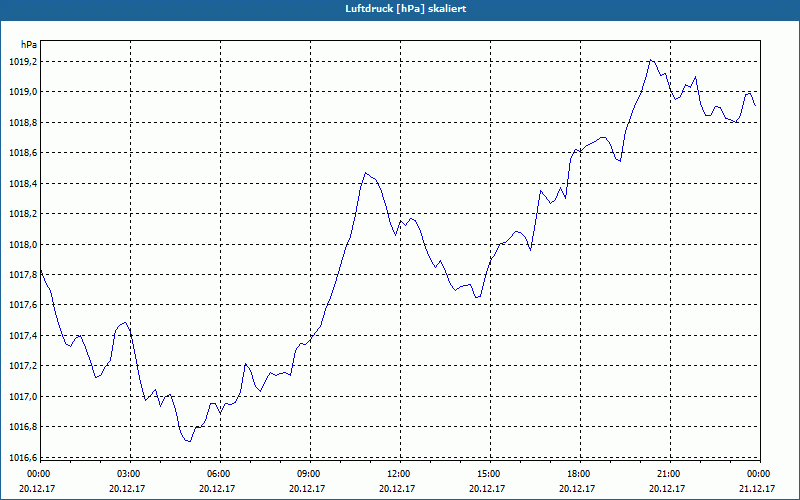The height and width of the screenshot is (500, 800).
Task: Click the lowest y-axis label "1016,6"
Action: pyautogui.click(x=23, y=458)
